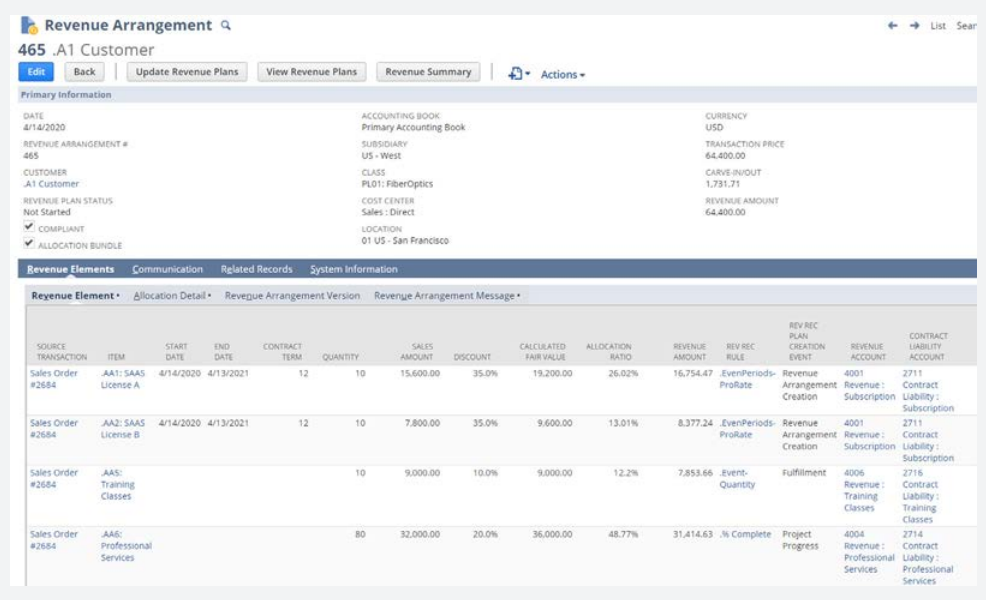Open the Related Records tab
Screen dimensions: 986x600
click(x=256, y=269)
